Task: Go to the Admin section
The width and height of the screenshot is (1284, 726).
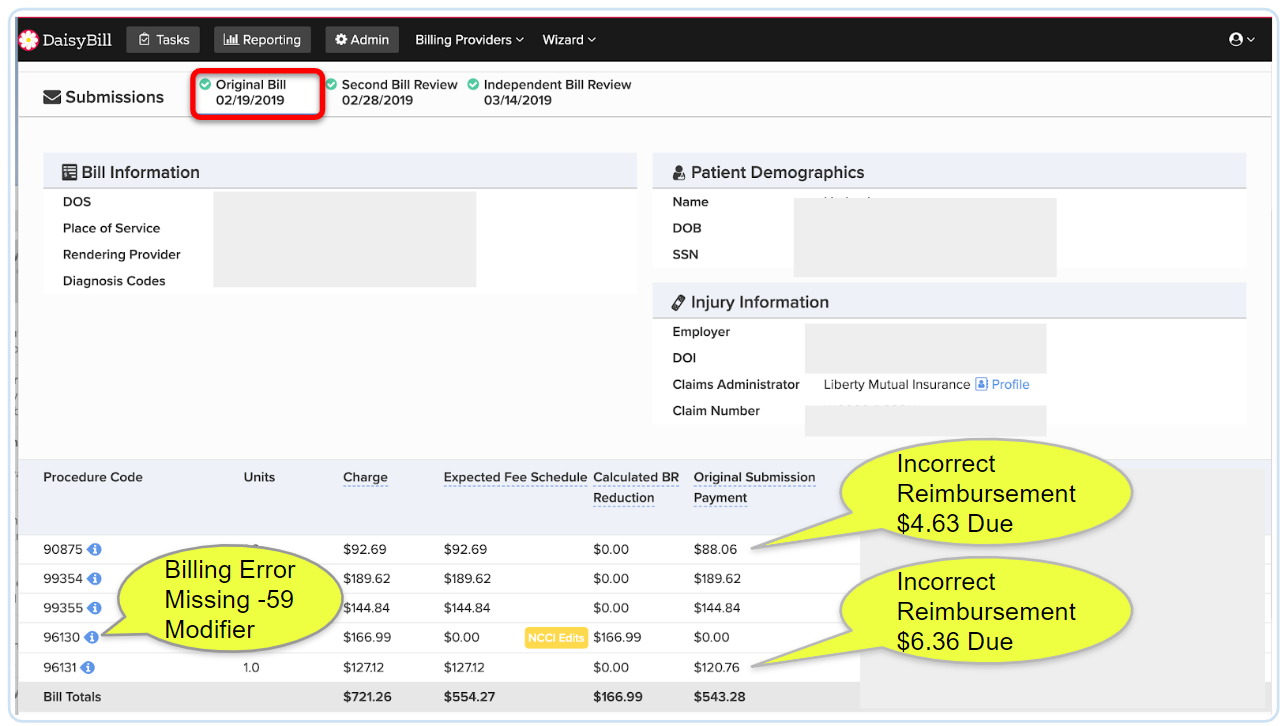Action: point(362,40)
